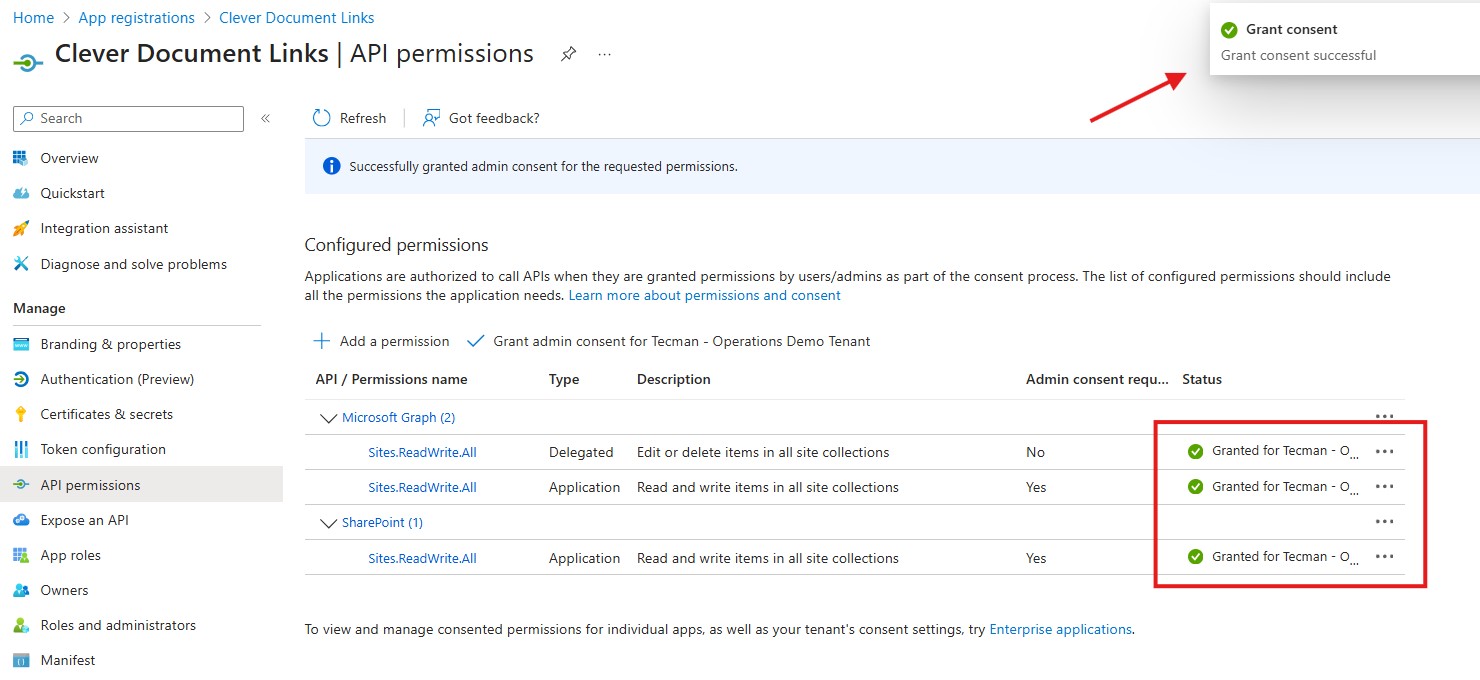This screenshot has width=1480, height=680.
Task: Open the ellipsis menu for Microsoft Graph group
Action: point(1384,416)
